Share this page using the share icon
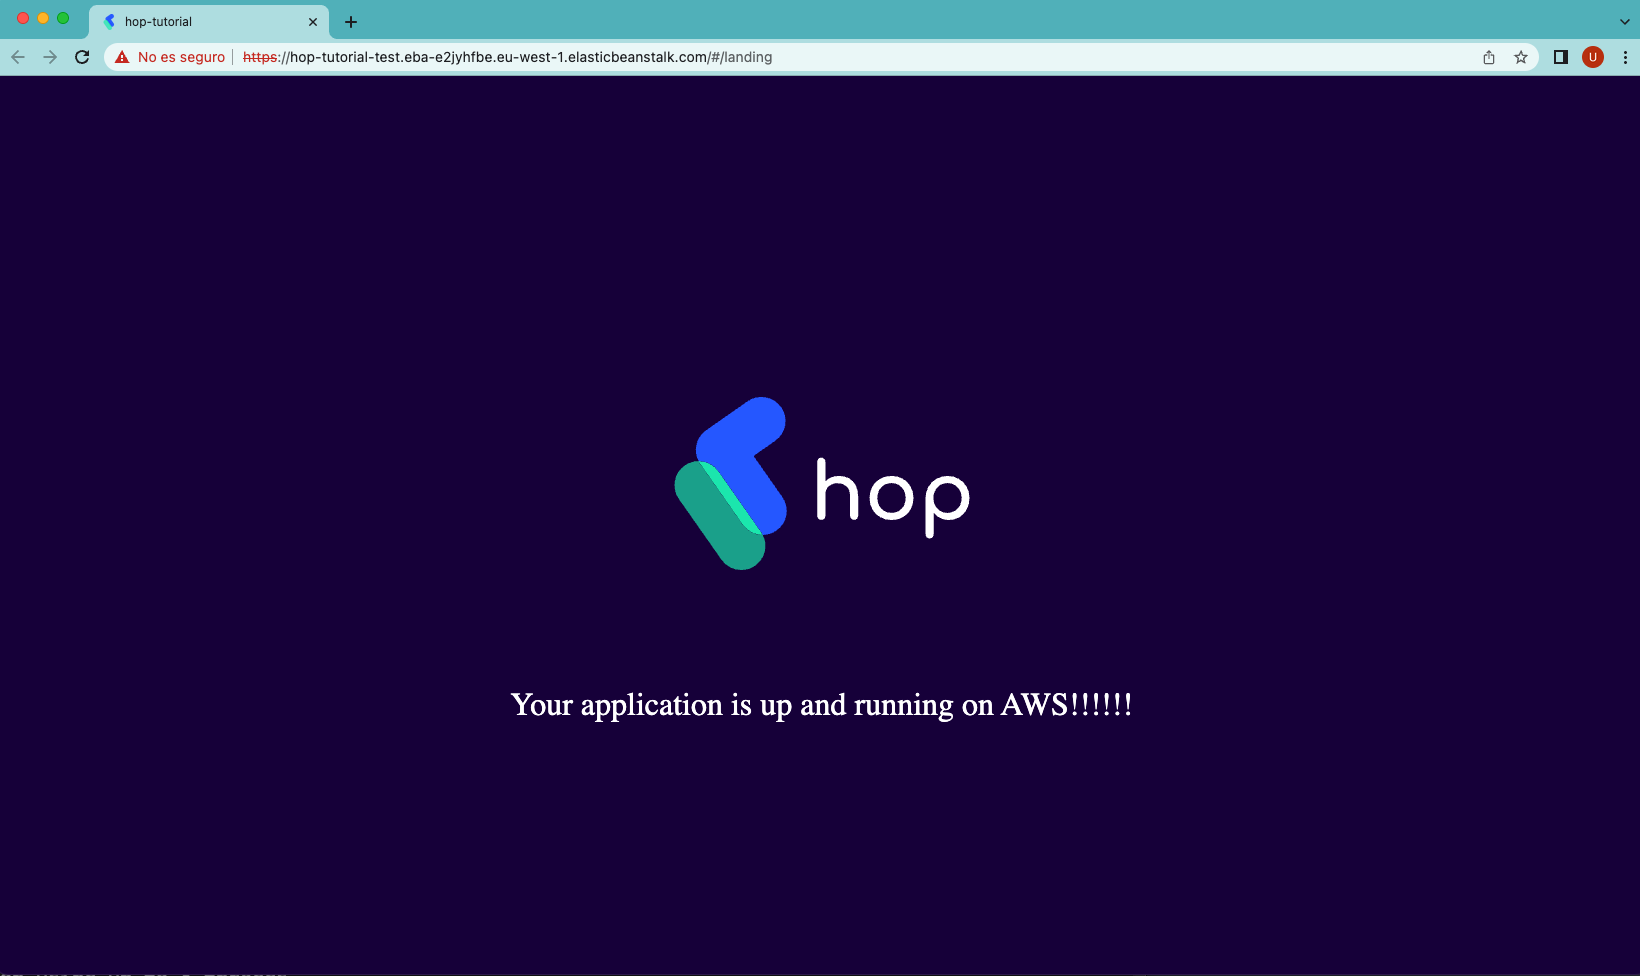Screen dimensions: 1640x976 pos(1489,57)
